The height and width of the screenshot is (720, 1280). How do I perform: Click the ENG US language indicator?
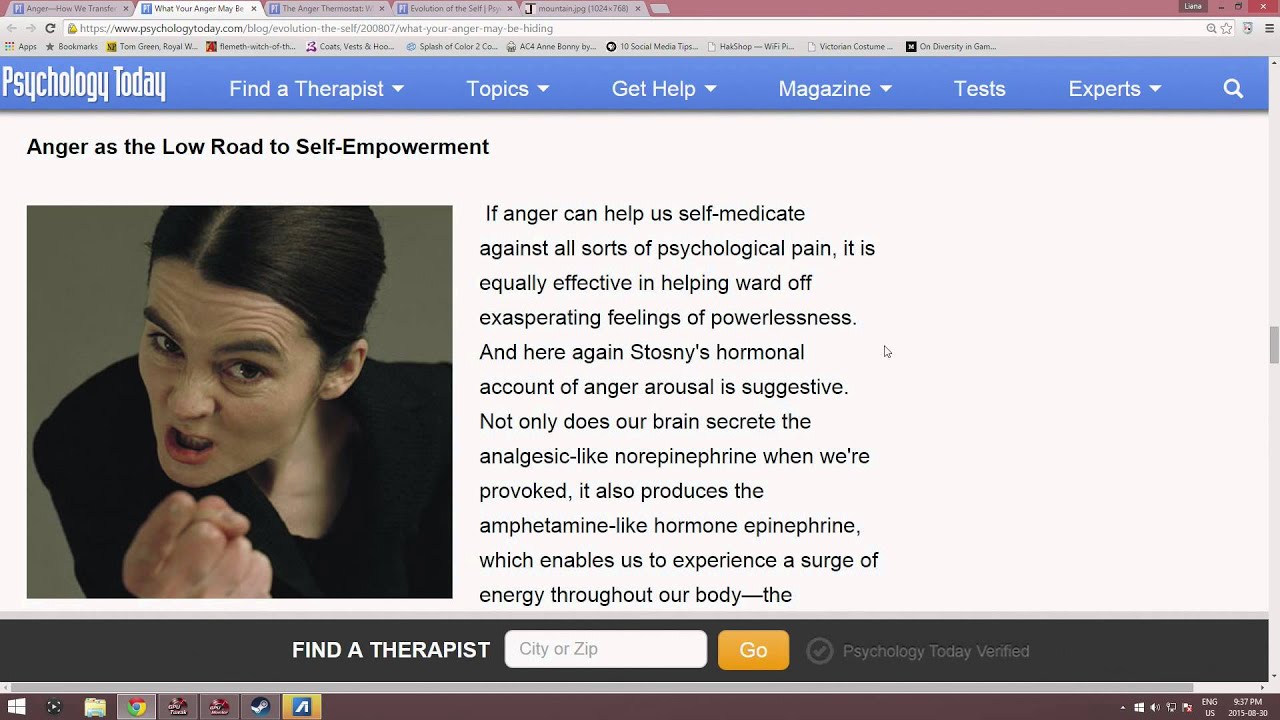(x=1209, y=707)
